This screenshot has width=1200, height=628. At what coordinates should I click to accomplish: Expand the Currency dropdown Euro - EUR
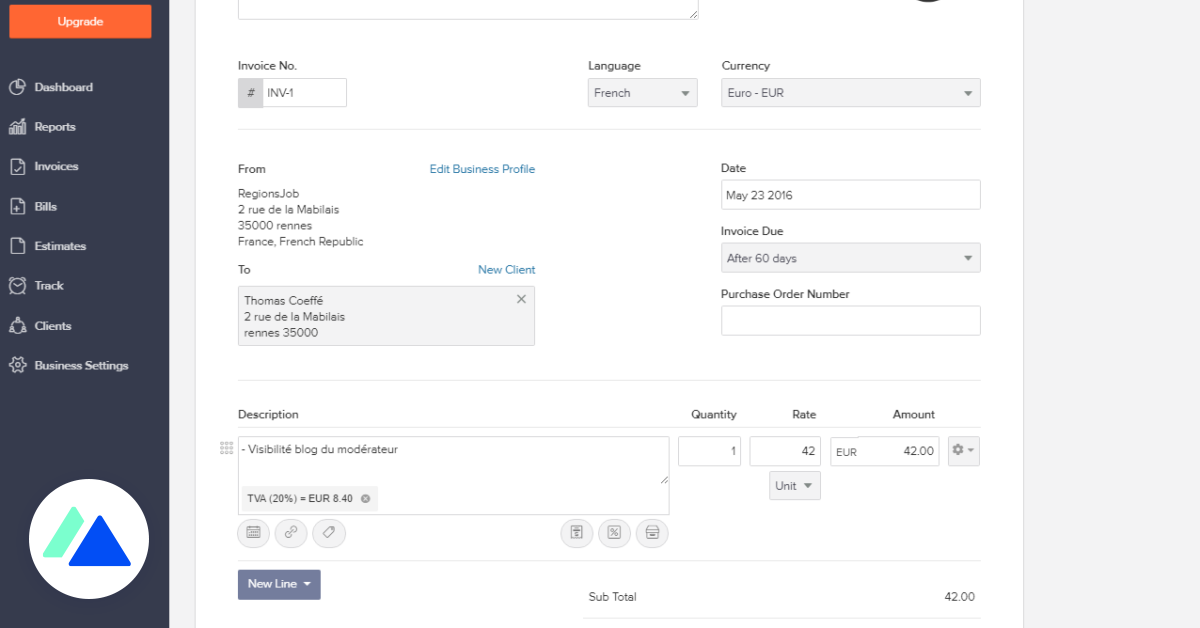point(850,93)
